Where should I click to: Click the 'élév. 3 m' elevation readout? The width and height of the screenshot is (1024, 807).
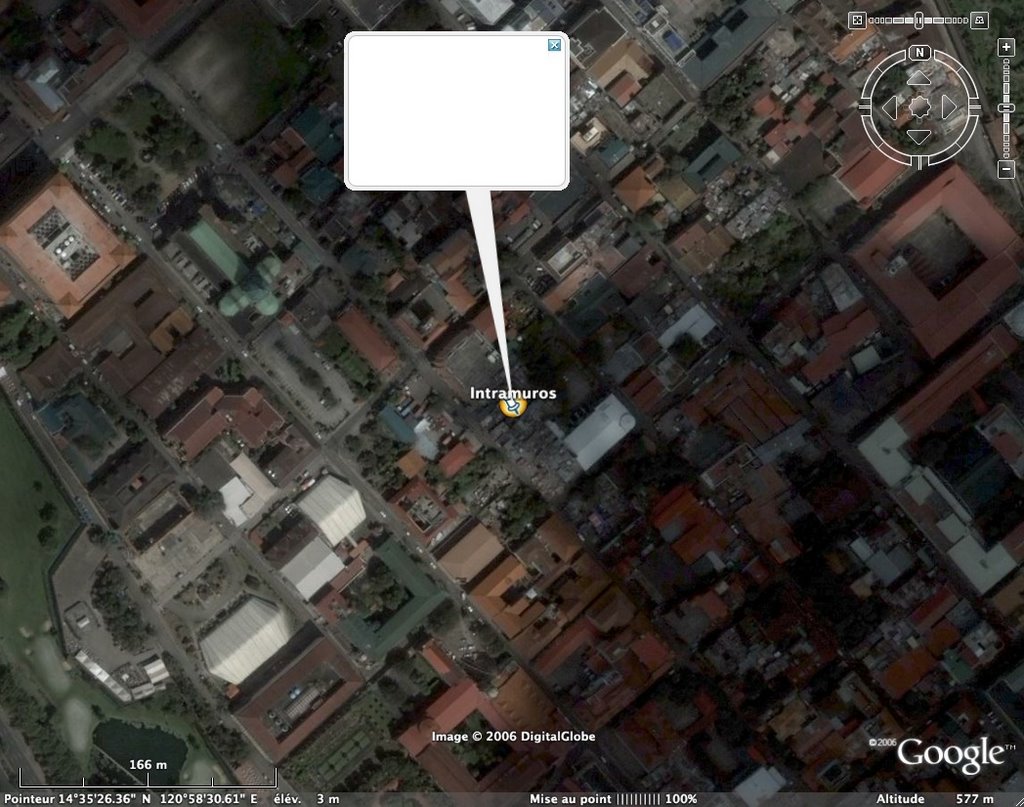tap(306, 799)
